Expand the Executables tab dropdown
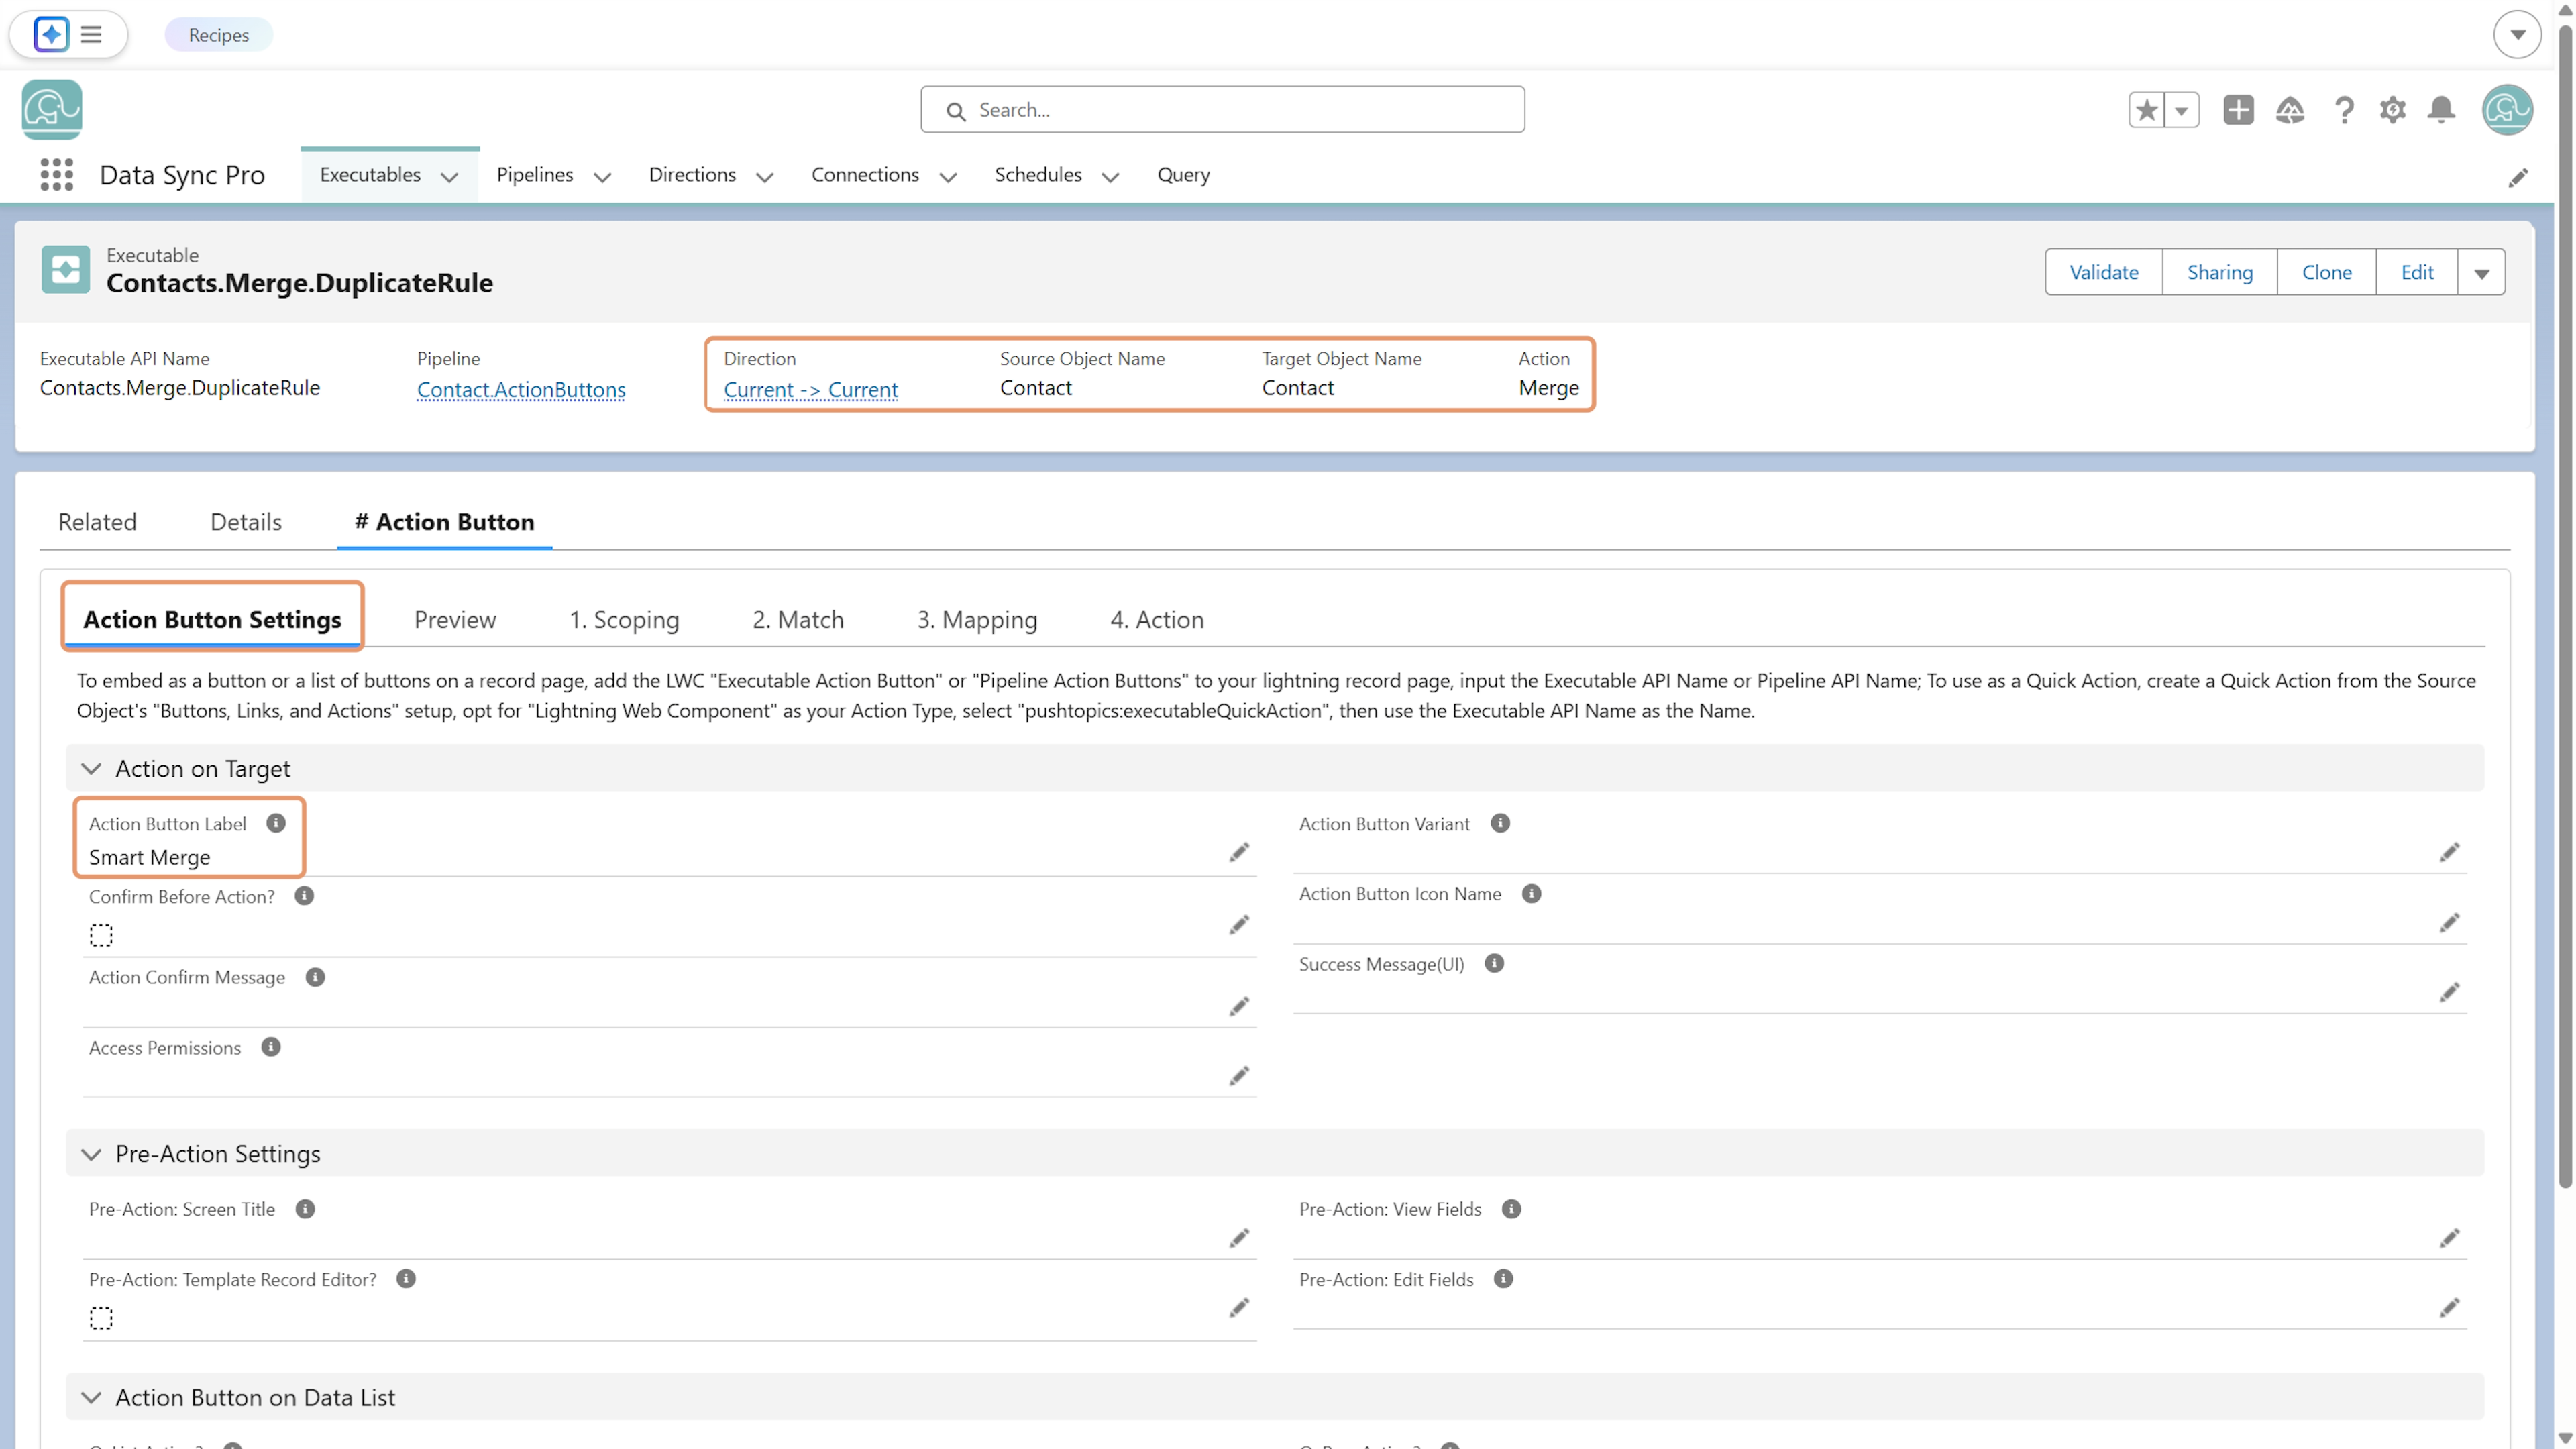2576x1449 pixels. [x=450, y=177]
